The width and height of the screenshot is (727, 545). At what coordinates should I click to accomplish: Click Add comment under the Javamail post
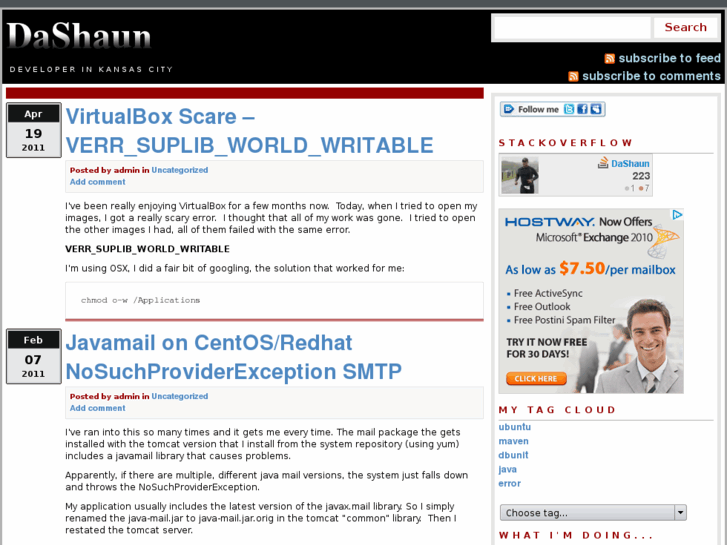coord(97,409)
